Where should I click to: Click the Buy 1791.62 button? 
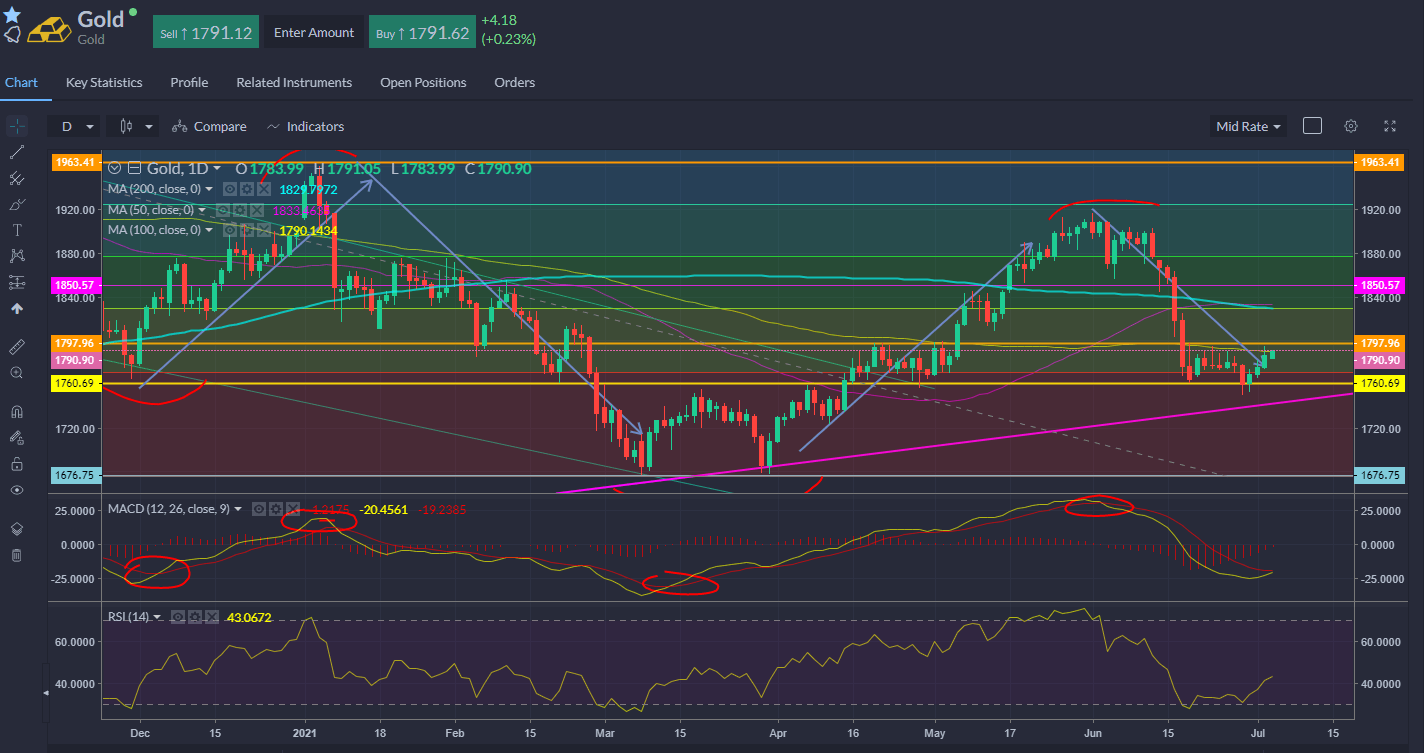(423, 32)
